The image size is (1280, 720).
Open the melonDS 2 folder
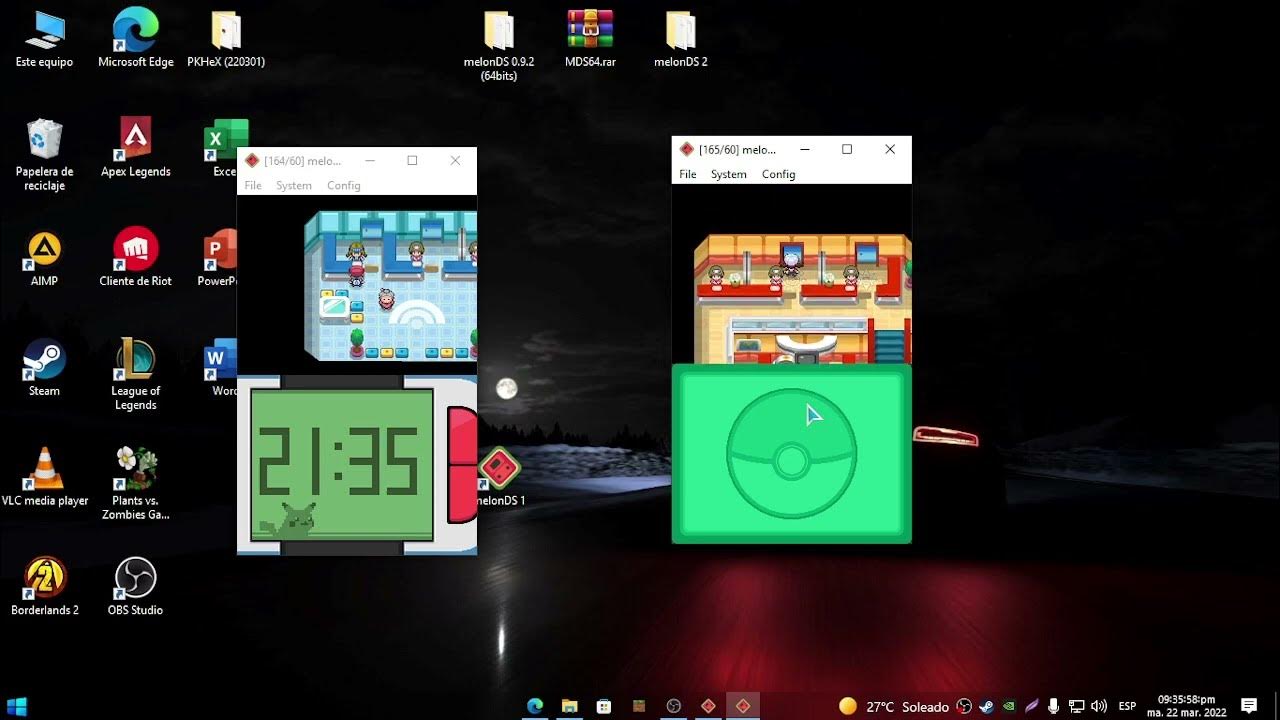click(x=681, y=40)
